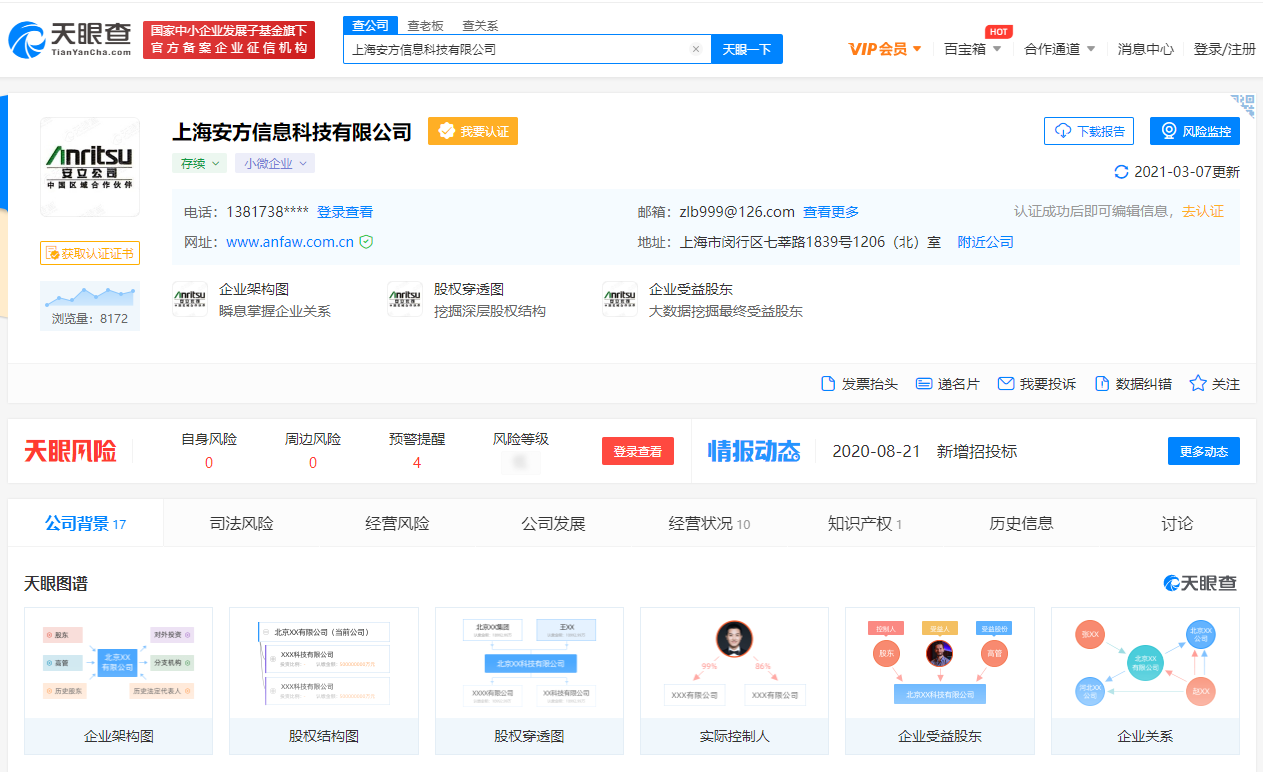Open the VIP会员 dropdown
This screenshot has height=772, width=1263.
pos(885,49)
